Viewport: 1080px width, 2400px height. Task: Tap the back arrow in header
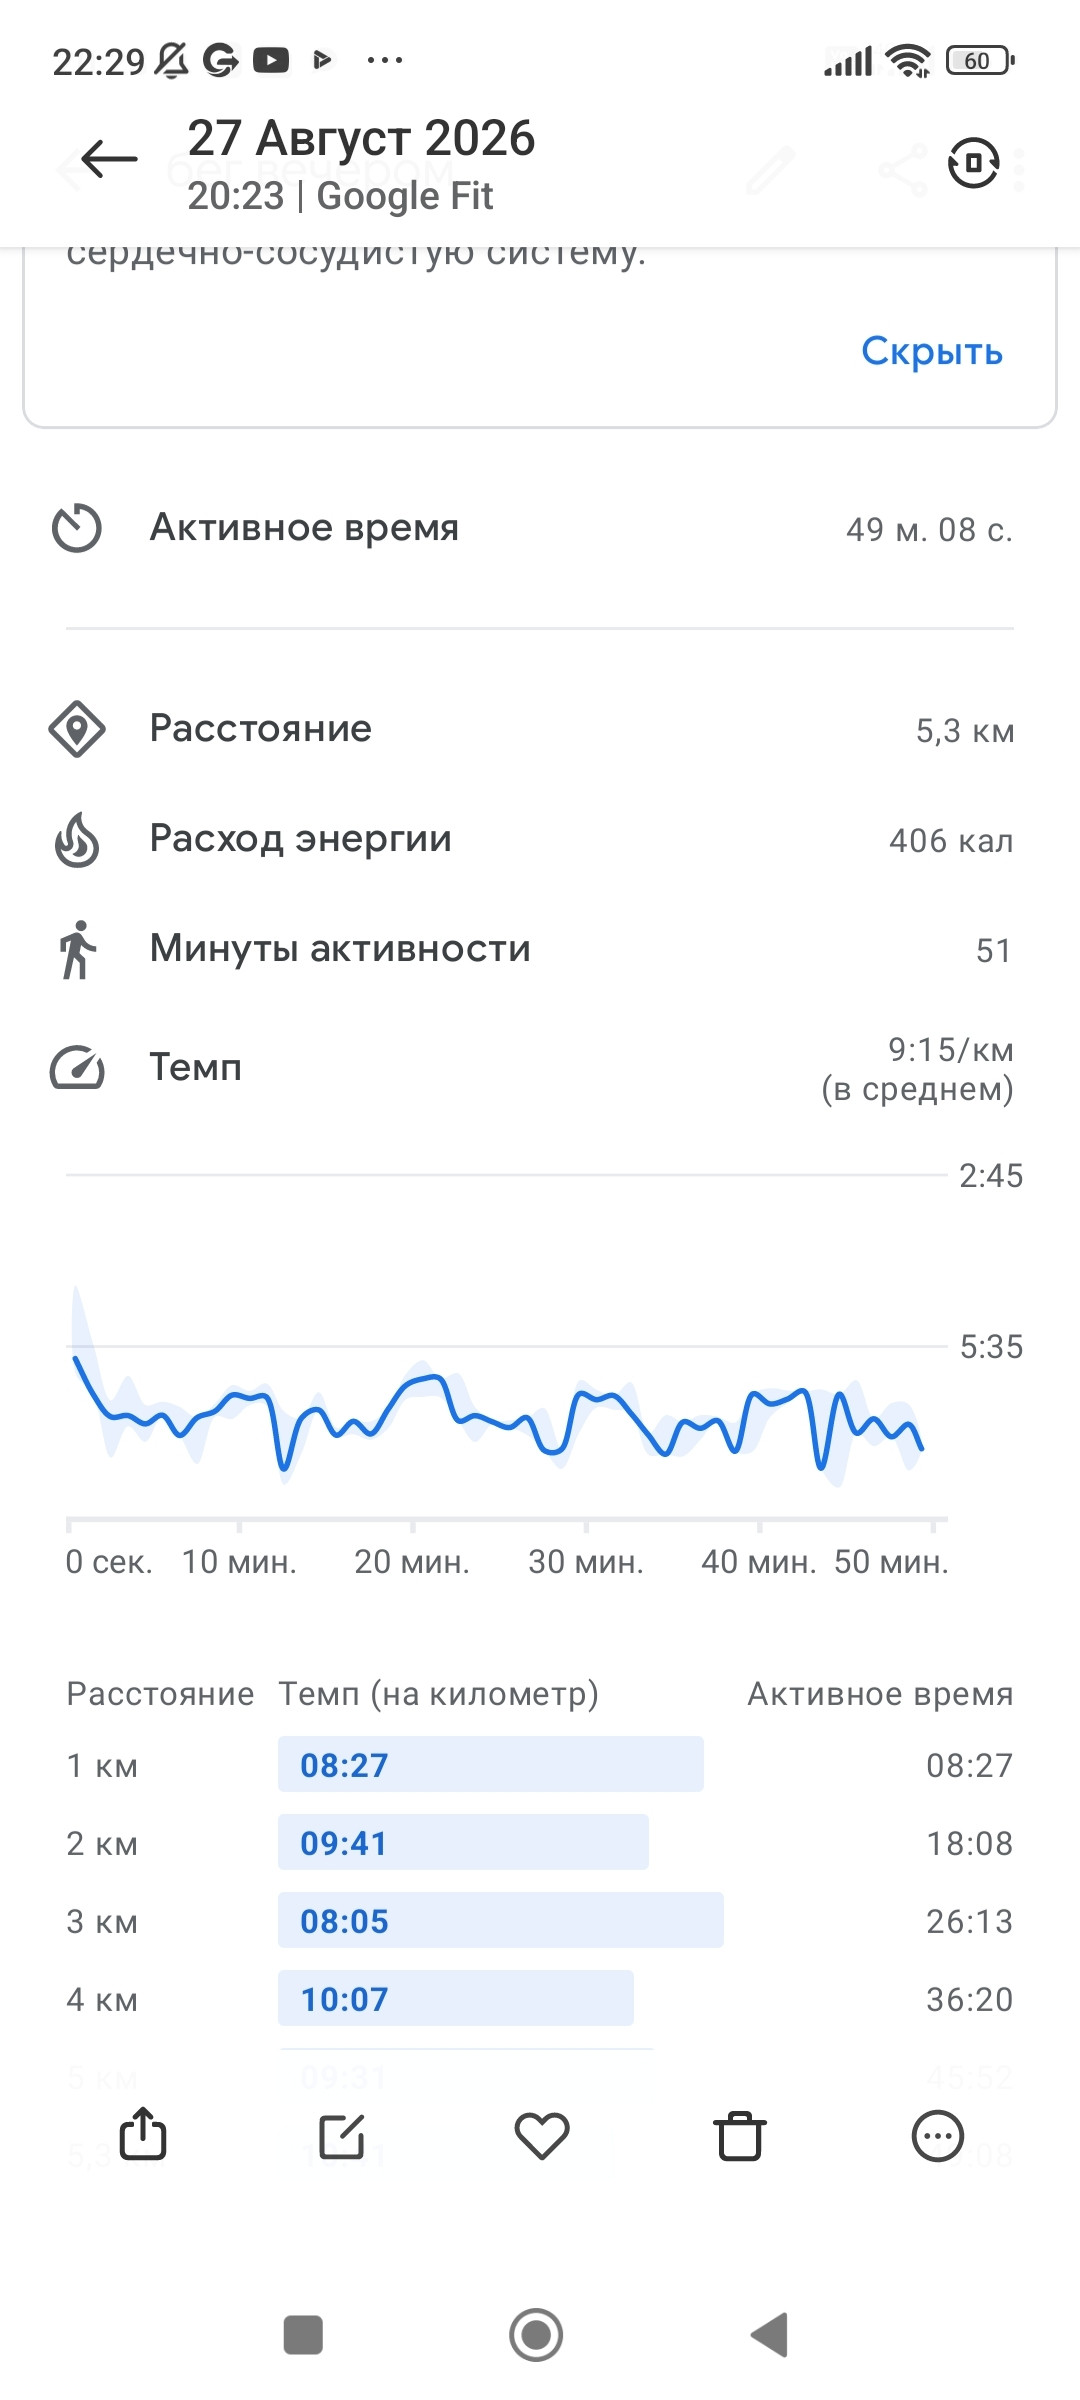(x=109, y=159)
